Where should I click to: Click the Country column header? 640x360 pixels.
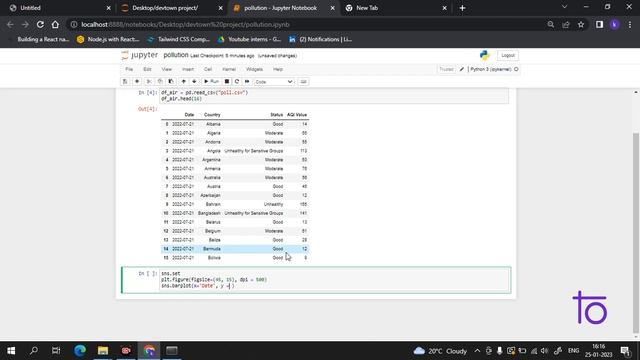pos(212,115)
